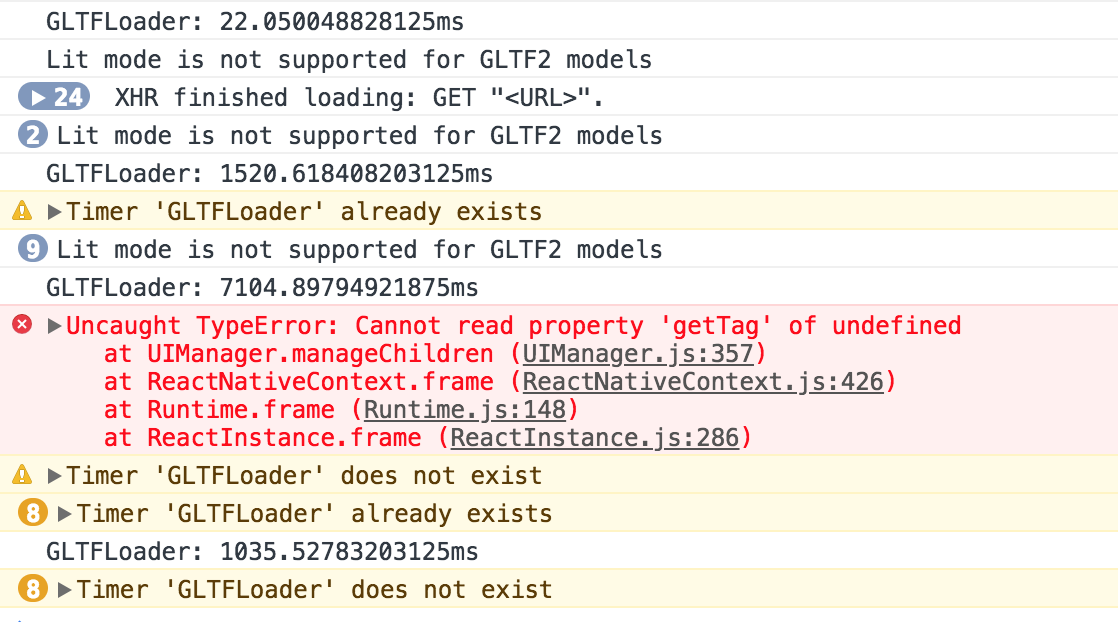Click the '2' repeat badge on Lit mode warning

click(x=32, y=135)
